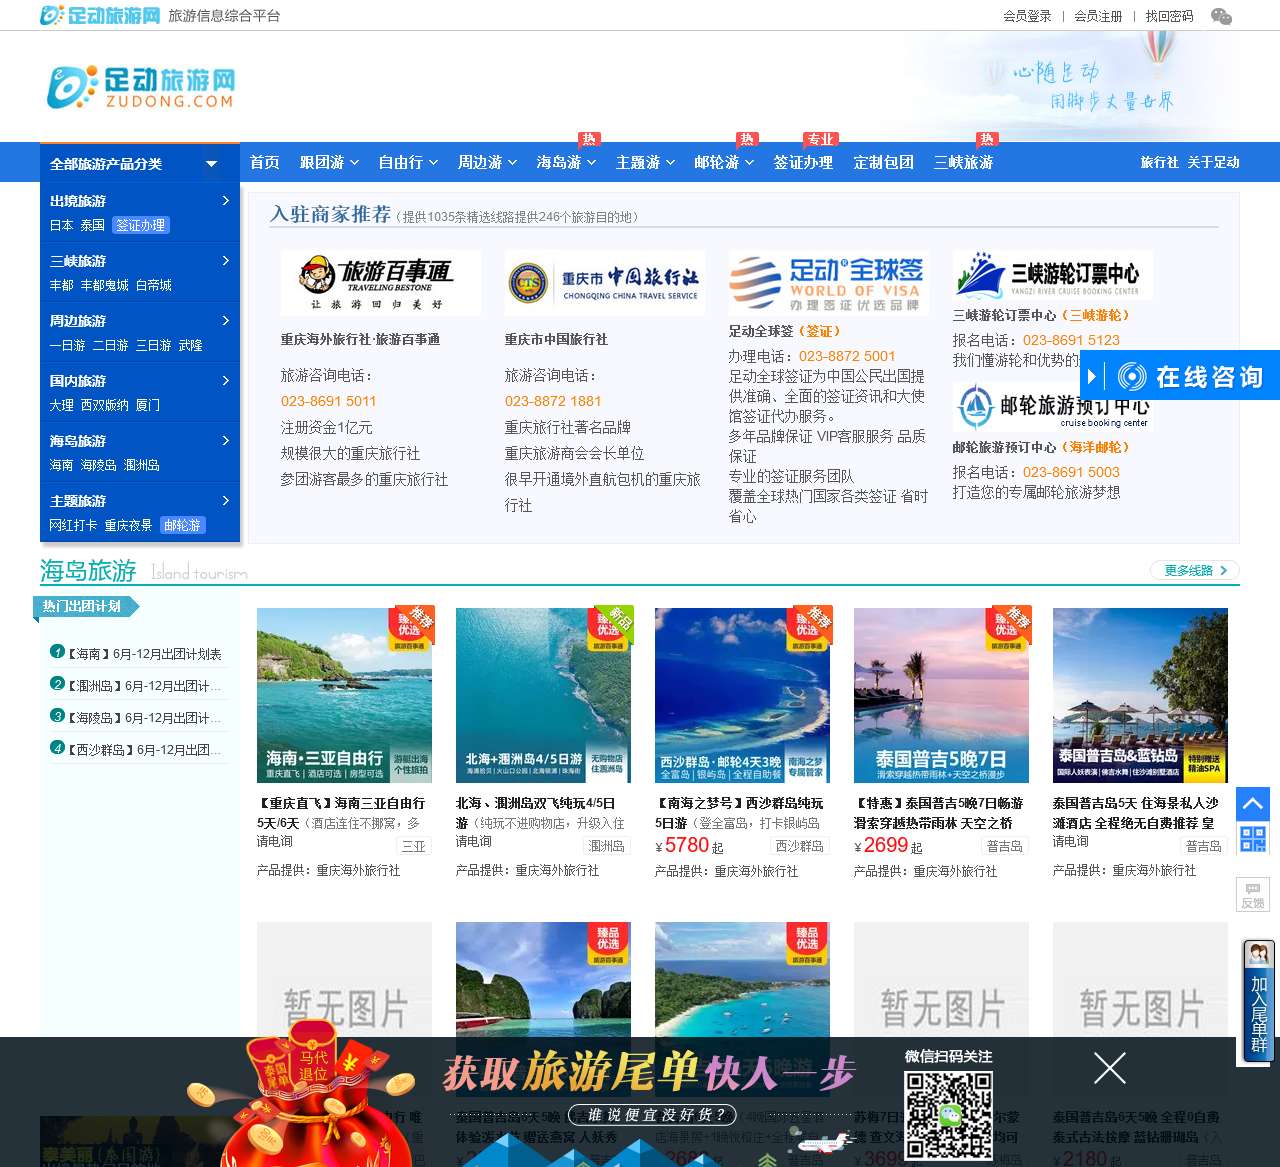This screenshot has width=1280, height=1167.
Task: Click the WeChat icon in top bar
Action: pyautogui.click(x=1221, y=16)
